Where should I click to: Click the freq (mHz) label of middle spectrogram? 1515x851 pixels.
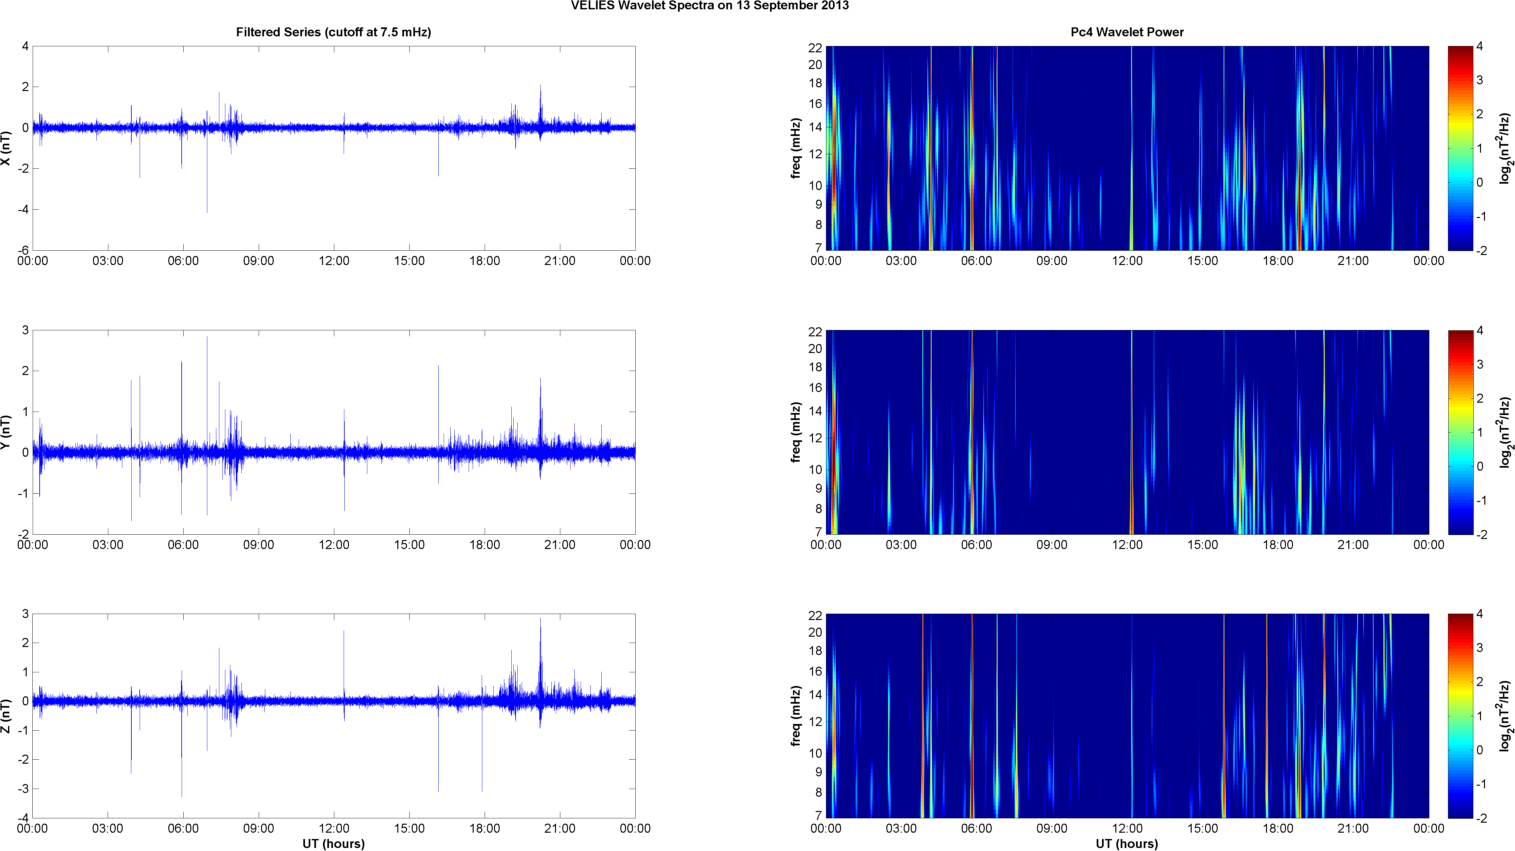796,432
